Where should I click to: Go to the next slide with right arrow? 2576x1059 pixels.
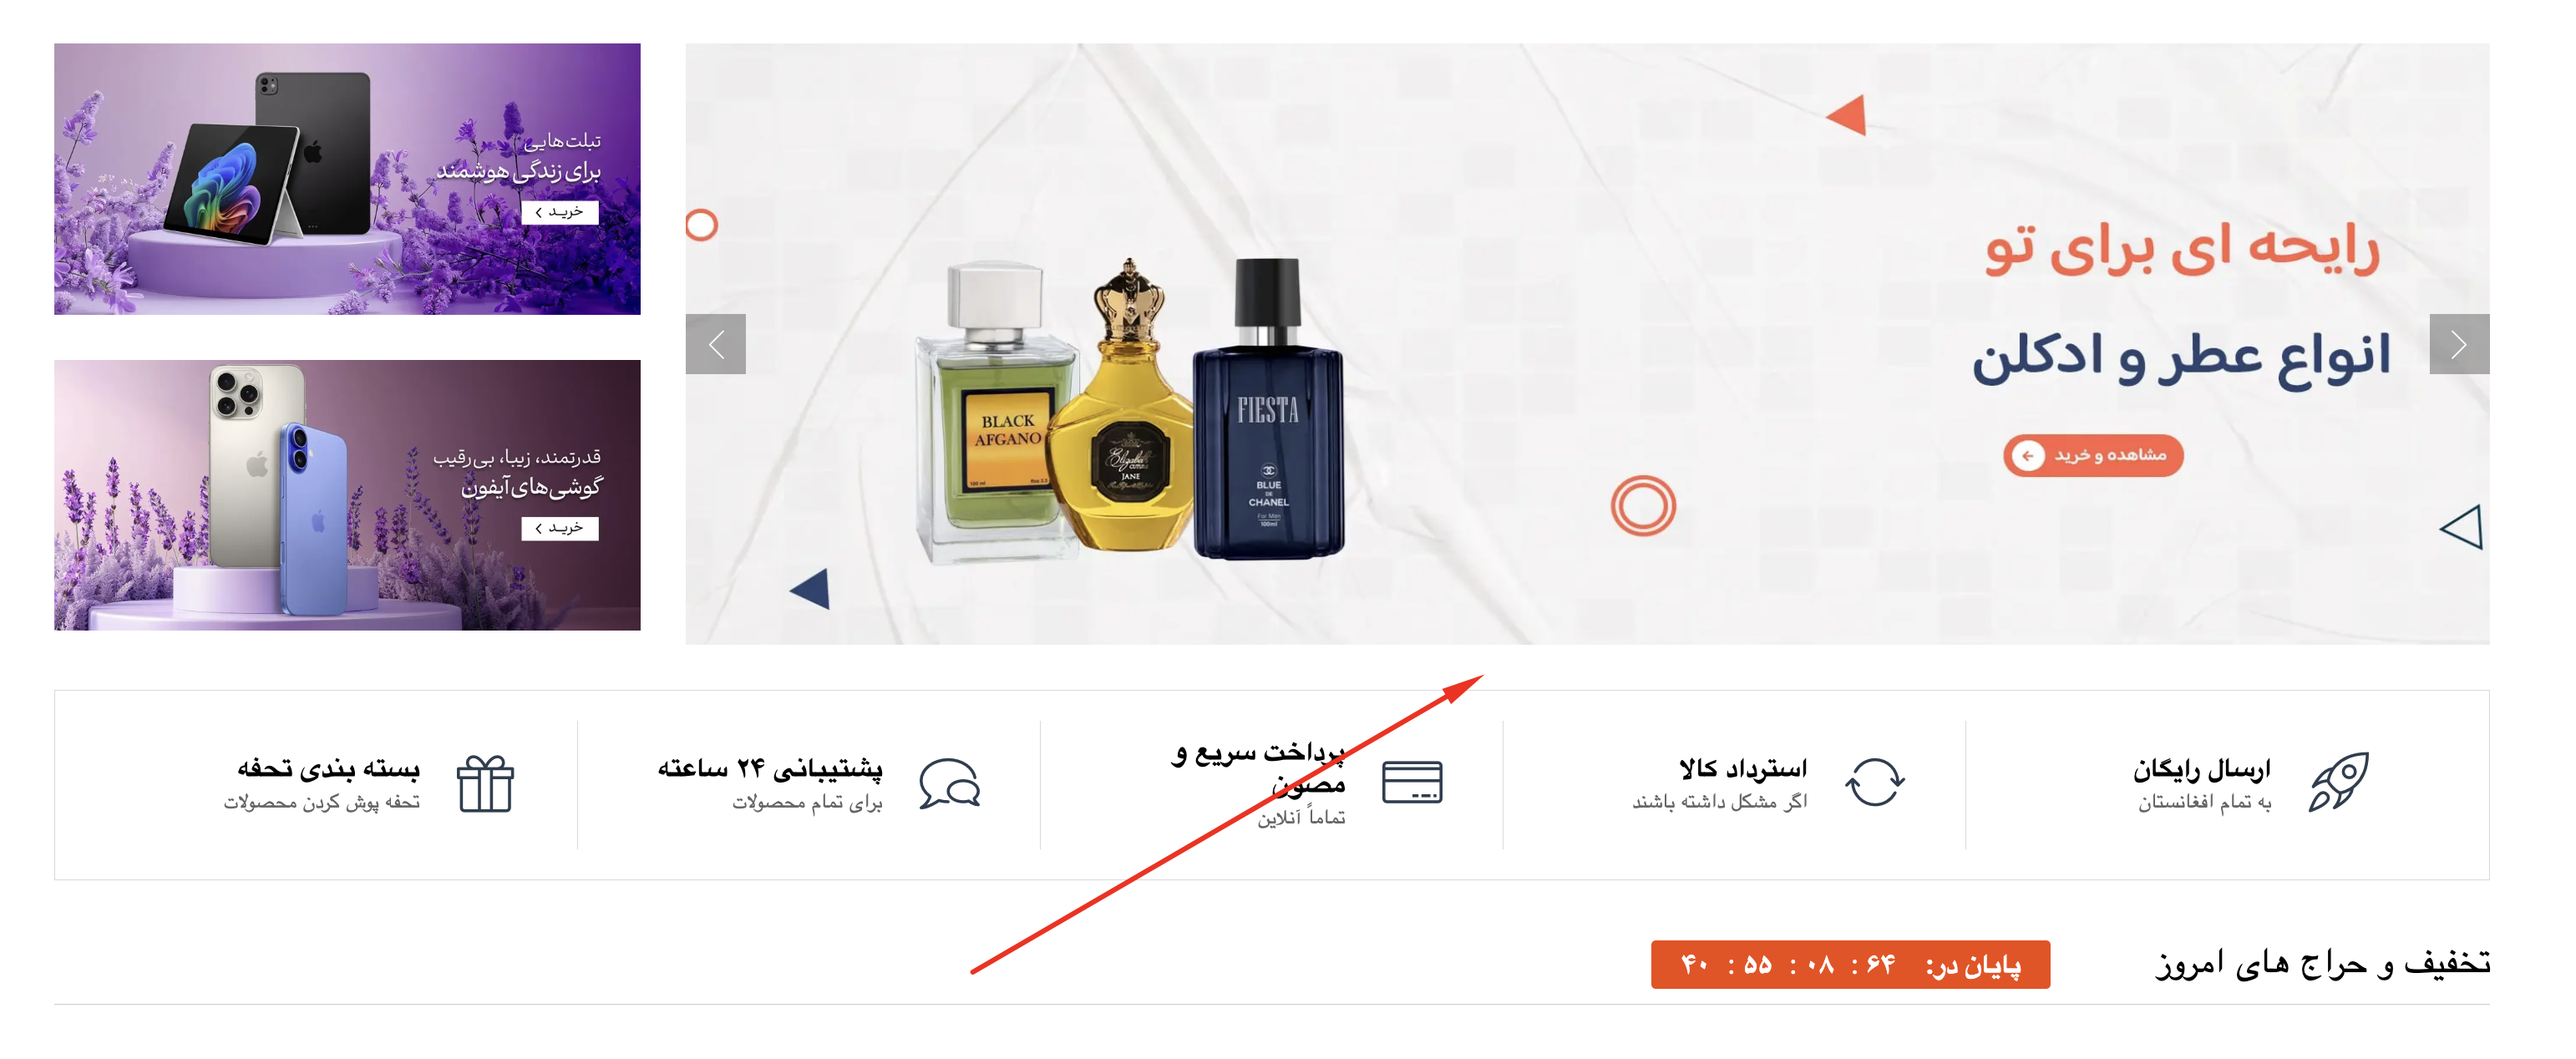click(2459, 344)
